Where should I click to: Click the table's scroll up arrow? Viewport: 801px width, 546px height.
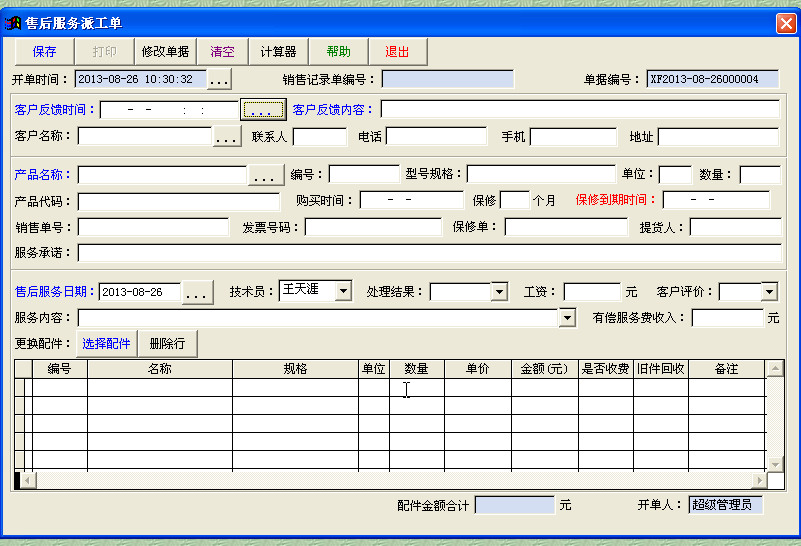[775, 368]
